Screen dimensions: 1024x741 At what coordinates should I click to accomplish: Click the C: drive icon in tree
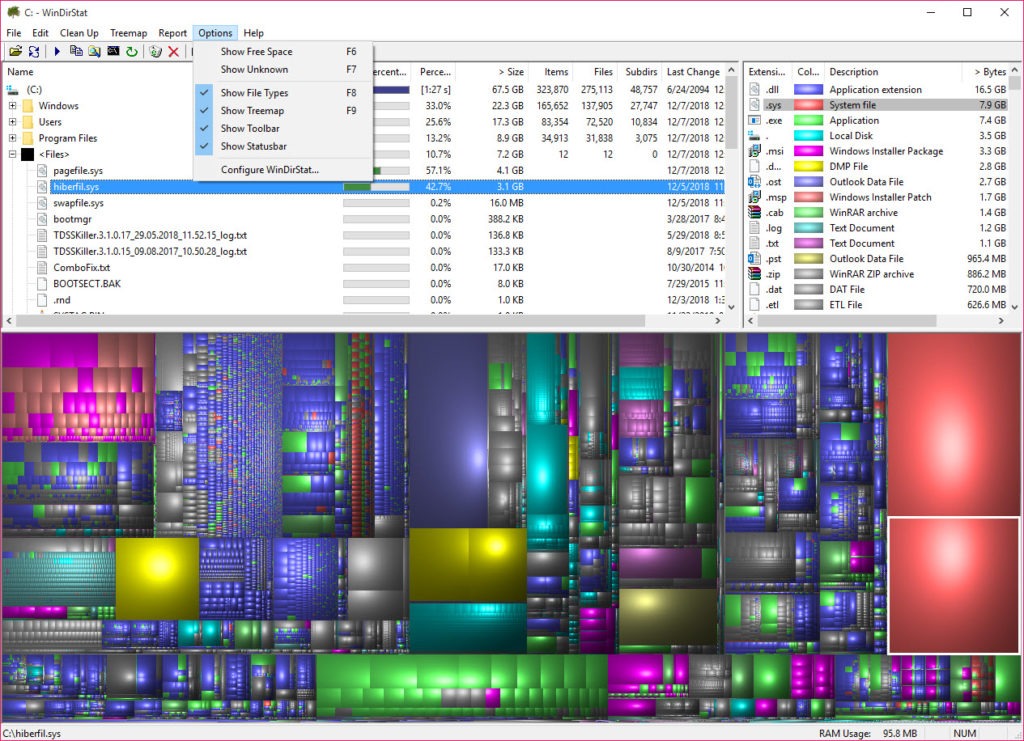(13, 89)
